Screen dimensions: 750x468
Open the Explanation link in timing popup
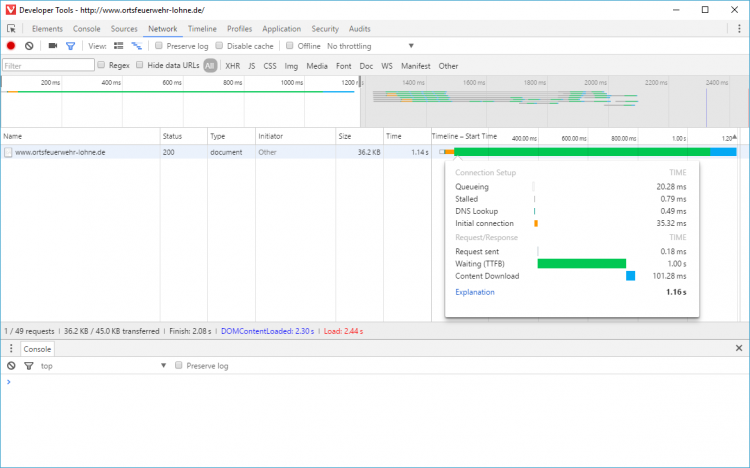pyautogui.click(x=474, y=292)
